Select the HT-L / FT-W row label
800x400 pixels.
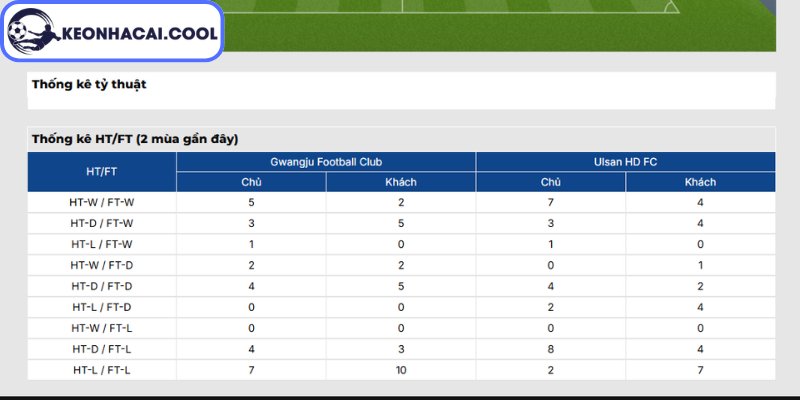(102, 244)
